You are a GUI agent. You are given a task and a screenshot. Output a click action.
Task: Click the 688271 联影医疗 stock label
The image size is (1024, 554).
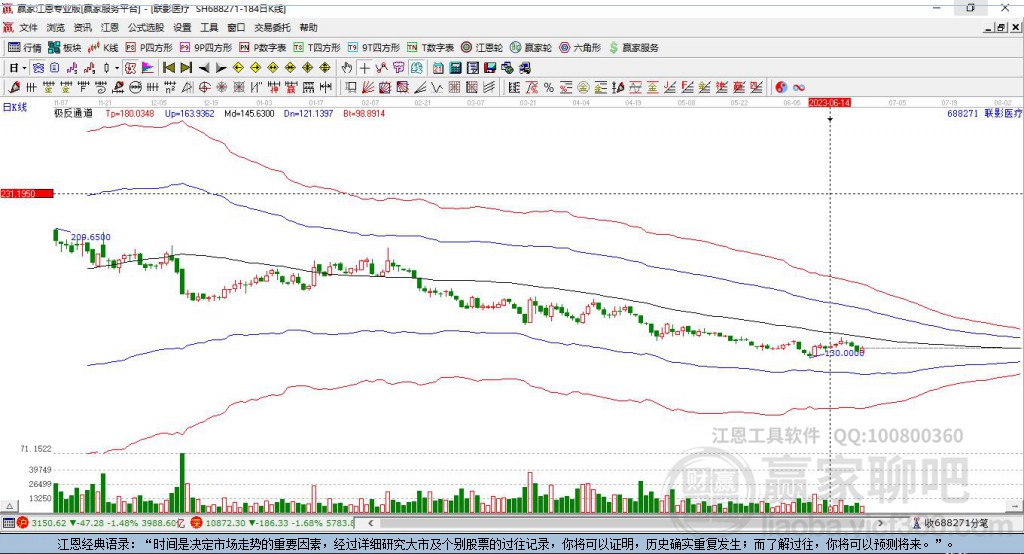(984, 113)
